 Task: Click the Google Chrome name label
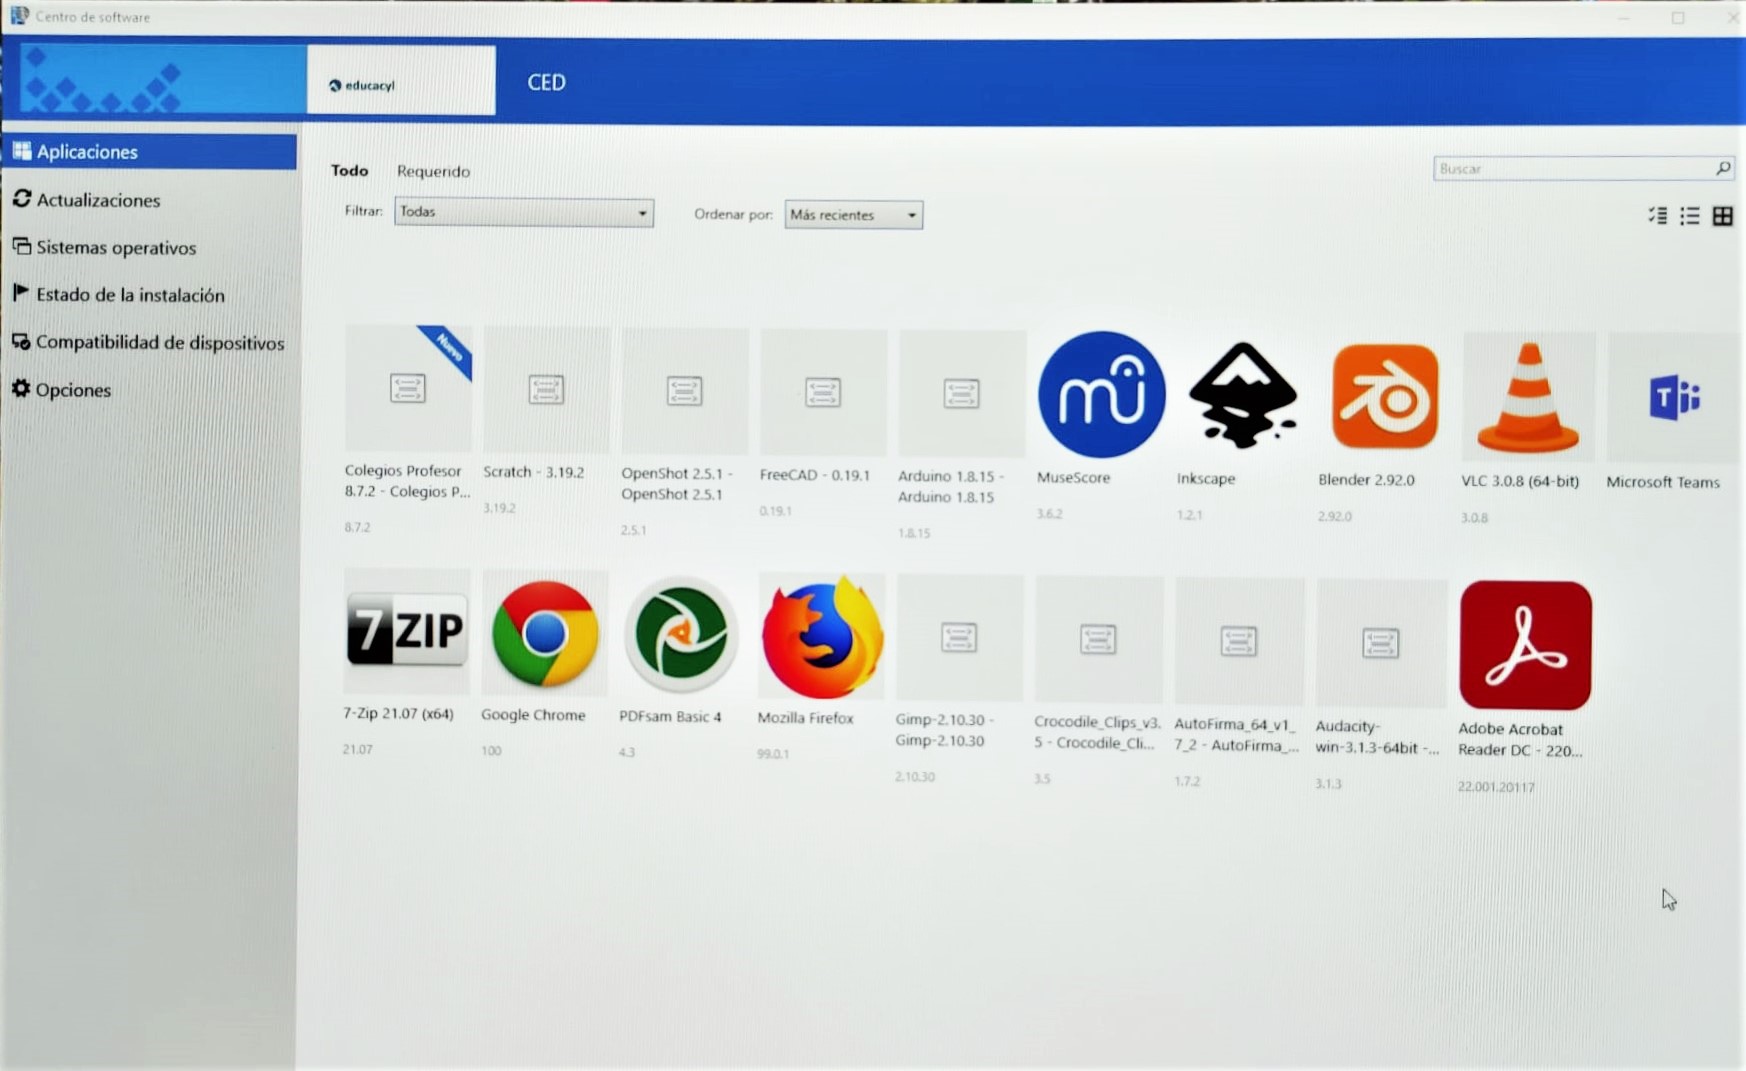[533, 714]
